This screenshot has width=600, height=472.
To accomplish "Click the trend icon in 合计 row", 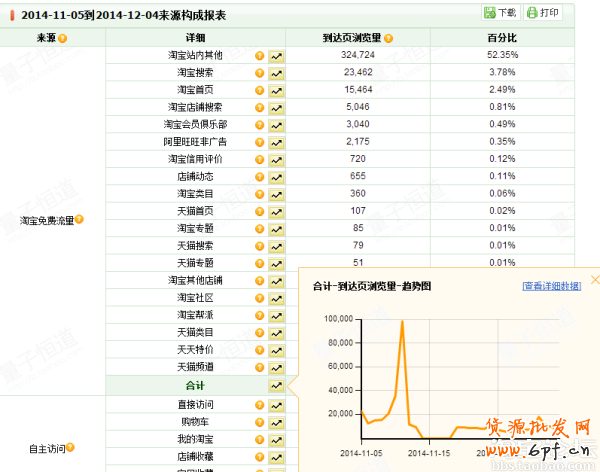I will [x=276, y=385].
